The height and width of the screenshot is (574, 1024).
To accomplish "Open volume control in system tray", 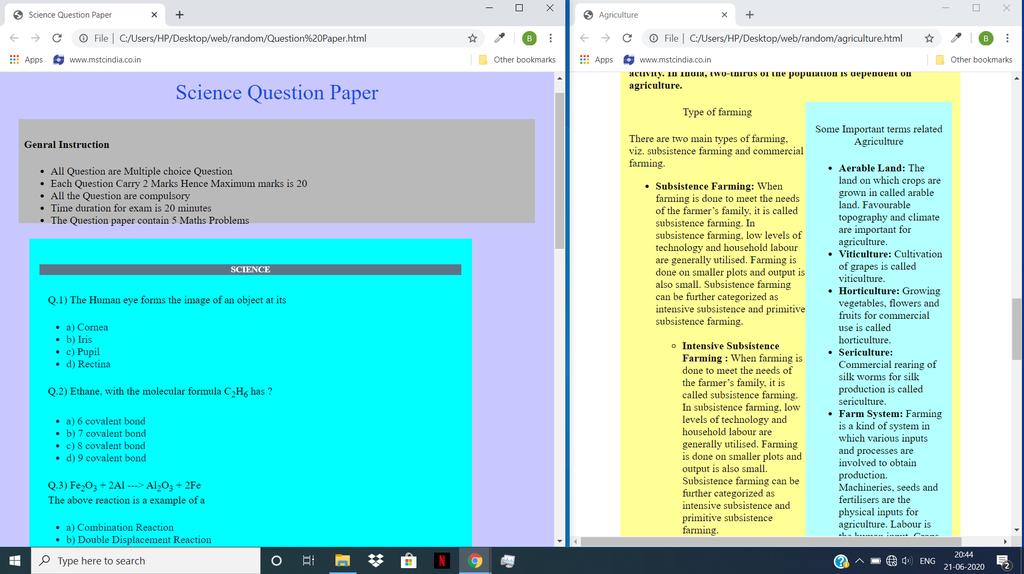I will tap(906, 561).
